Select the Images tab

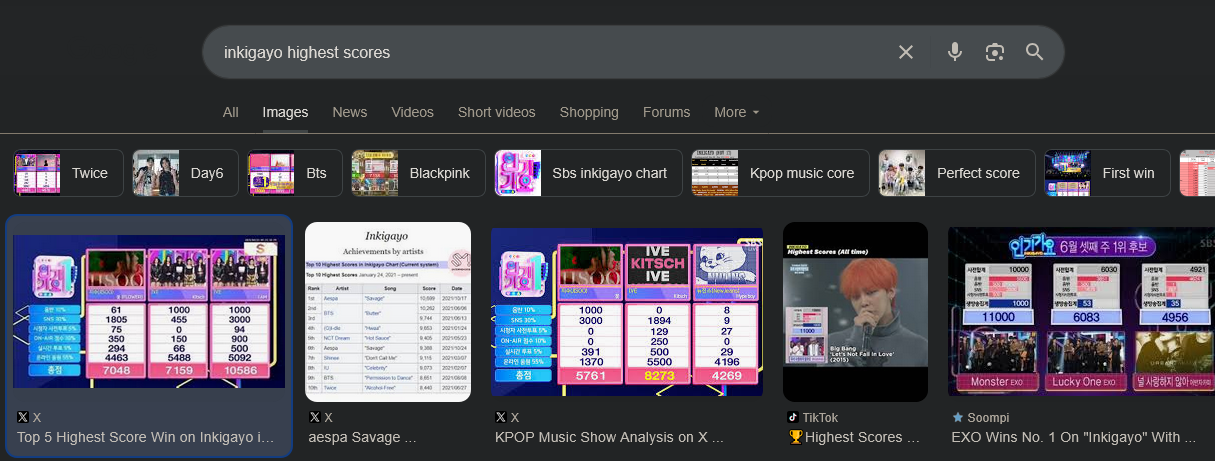(285, 112)
